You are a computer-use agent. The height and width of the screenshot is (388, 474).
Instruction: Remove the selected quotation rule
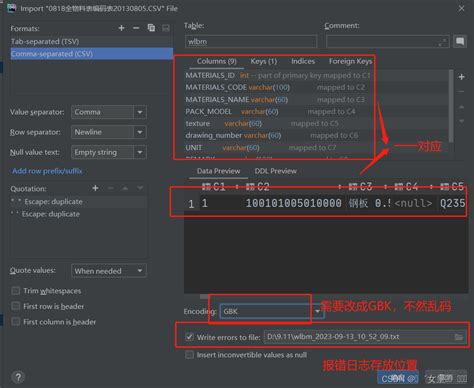coord(111,188)
